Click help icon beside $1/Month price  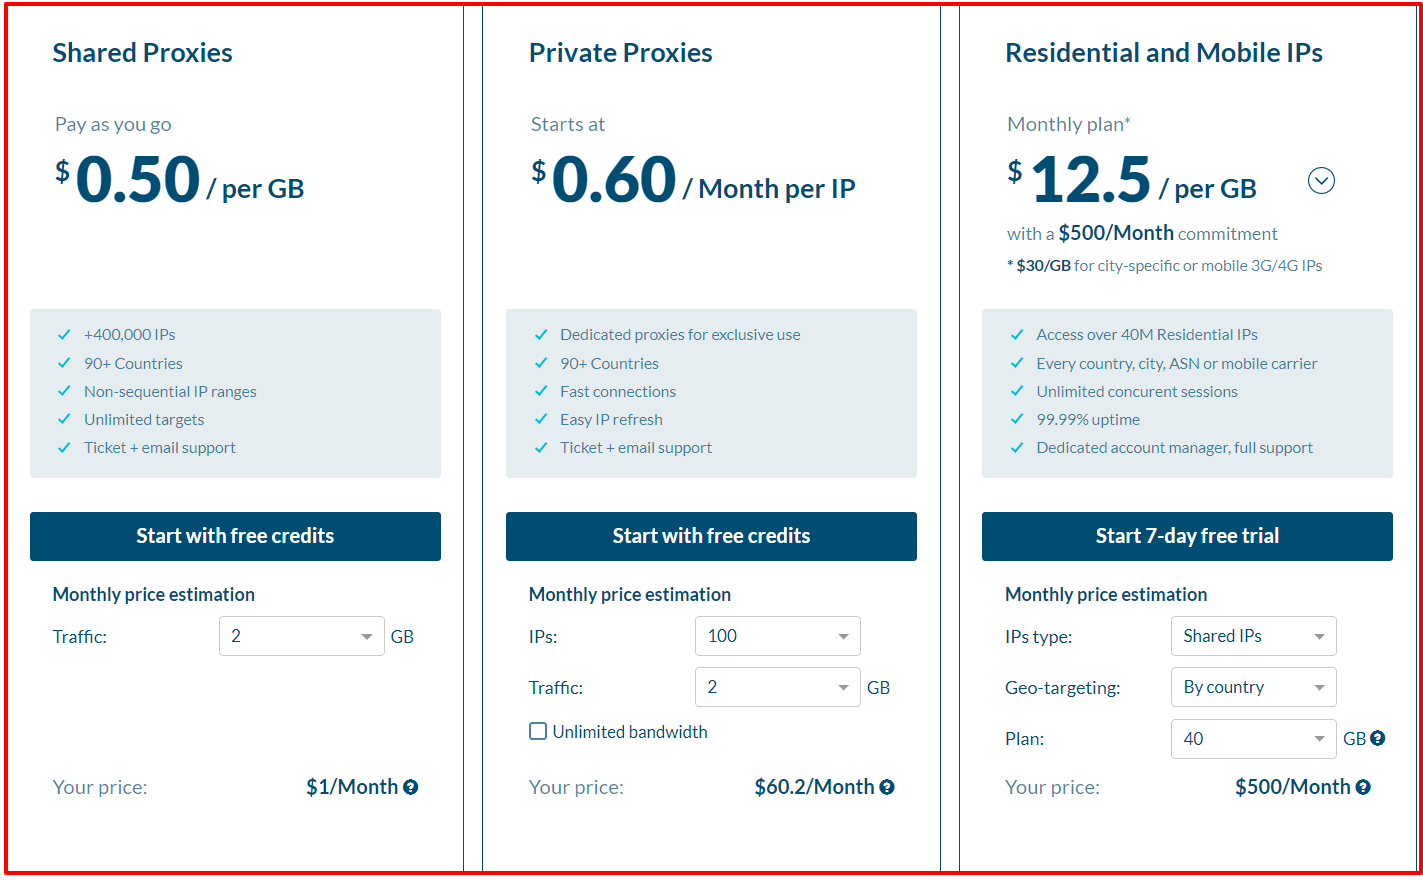click(x=410, y=787)
